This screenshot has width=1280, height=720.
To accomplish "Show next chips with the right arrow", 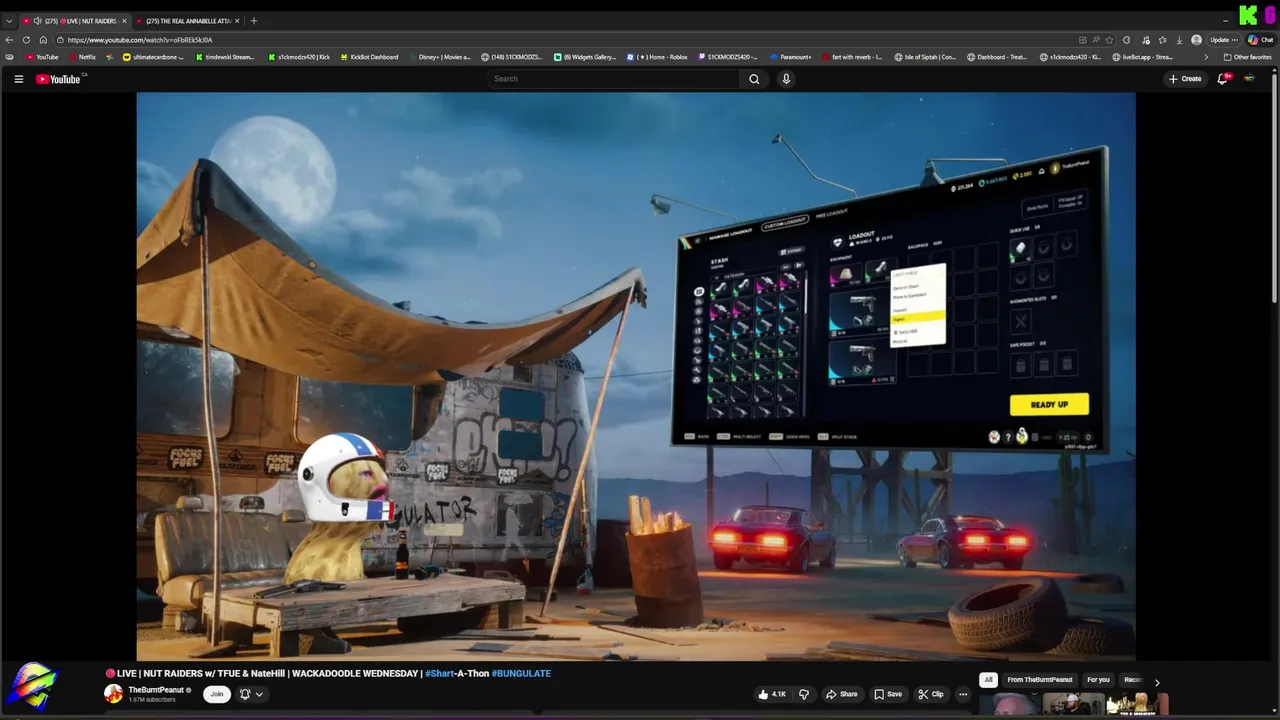I will coord(1157,682).
